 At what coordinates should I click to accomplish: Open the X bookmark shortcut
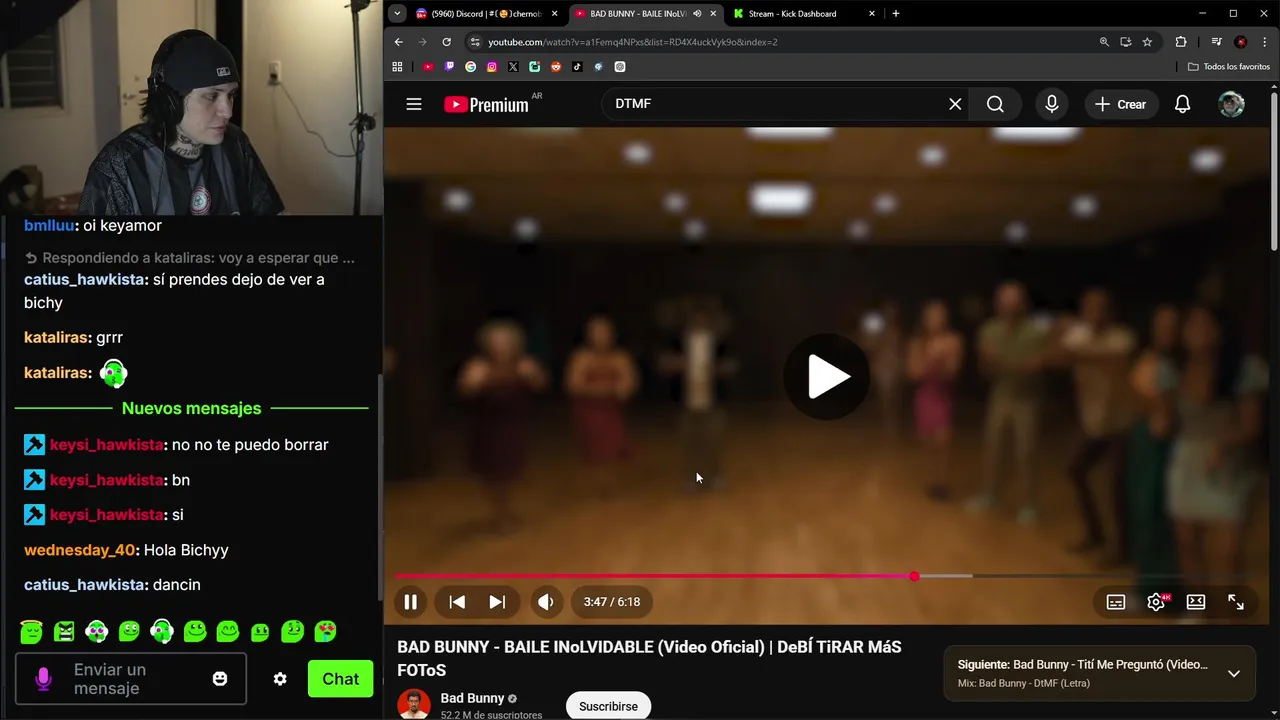(513, 67)
